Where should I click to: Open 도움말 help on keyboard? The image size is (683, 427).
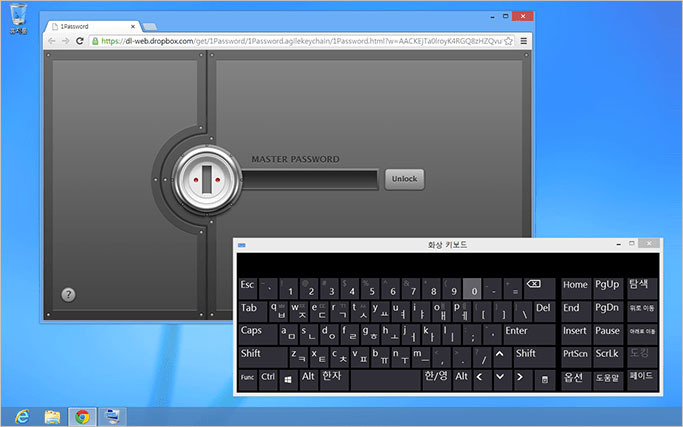pos(608,380)
